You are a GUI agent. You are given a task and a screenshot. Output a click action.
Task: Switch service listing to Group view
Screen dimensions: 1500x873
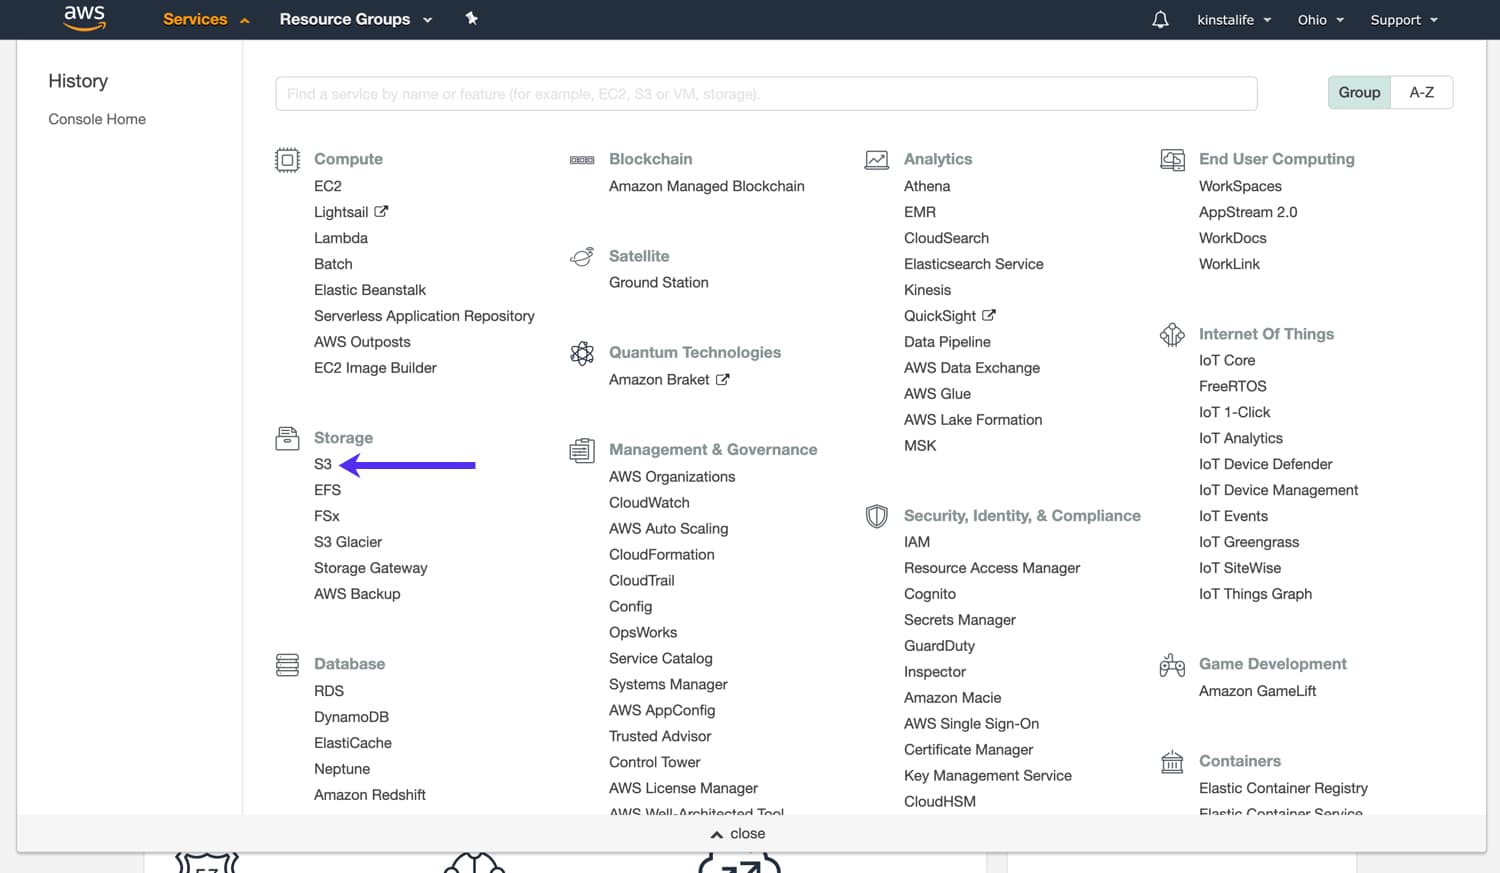[1358, 92]
